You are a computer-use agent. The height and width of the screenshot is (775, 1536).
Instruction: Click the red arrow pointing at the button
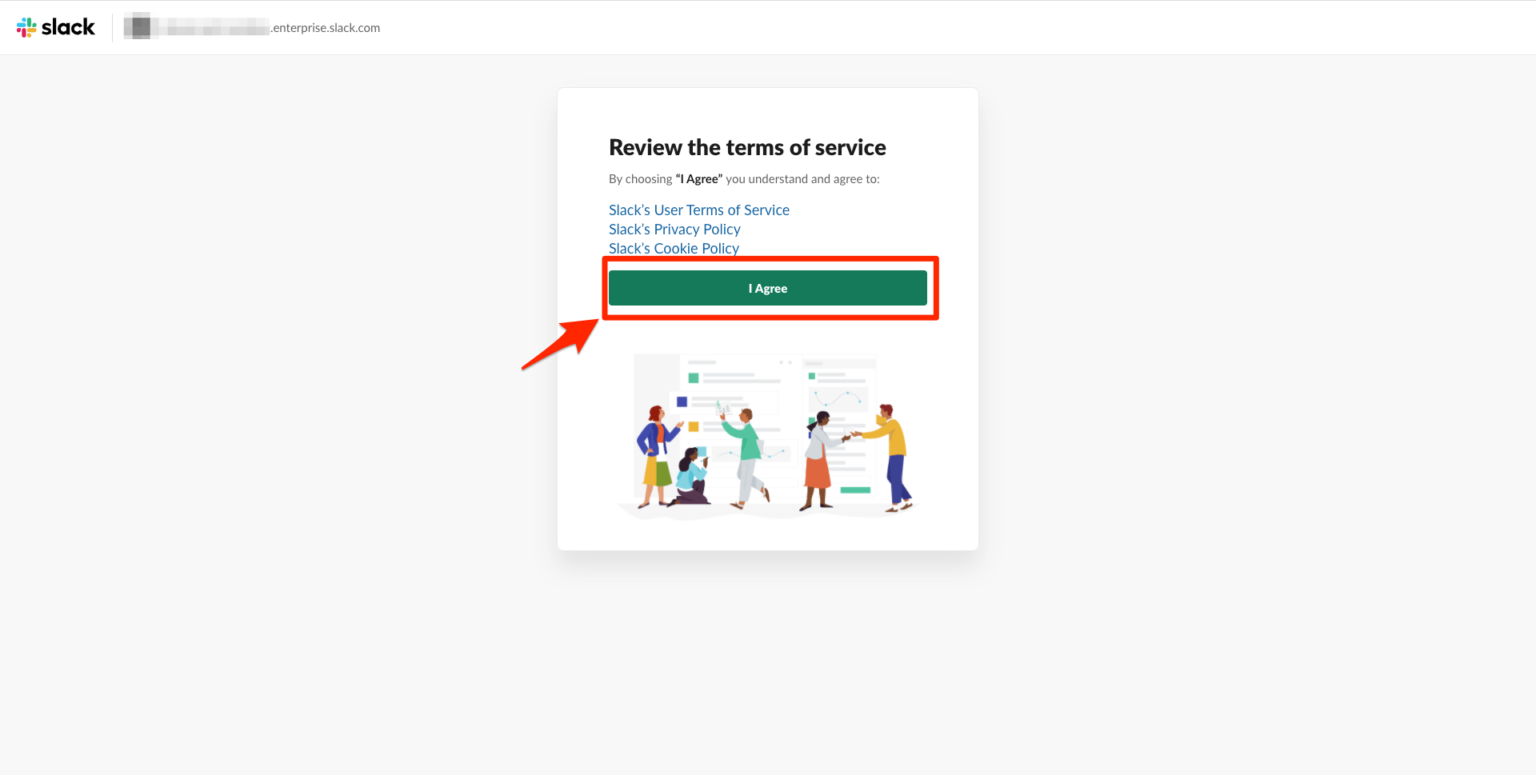tap(560, 344)
